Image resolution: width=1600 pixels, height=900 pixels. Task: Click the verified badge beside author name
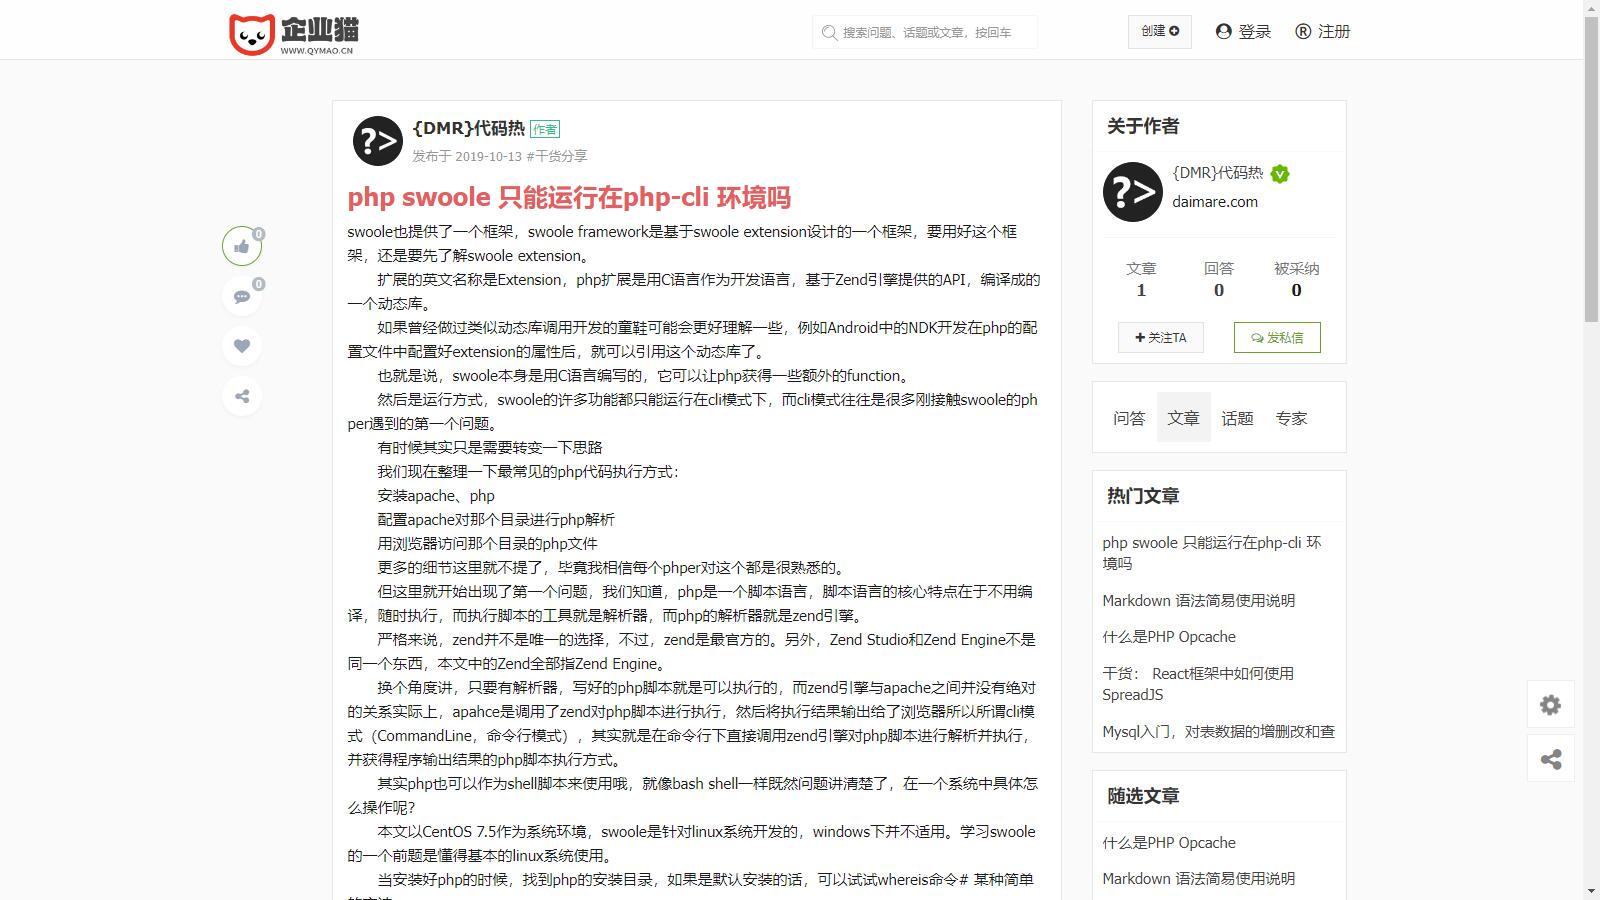tap(1280, 174)
